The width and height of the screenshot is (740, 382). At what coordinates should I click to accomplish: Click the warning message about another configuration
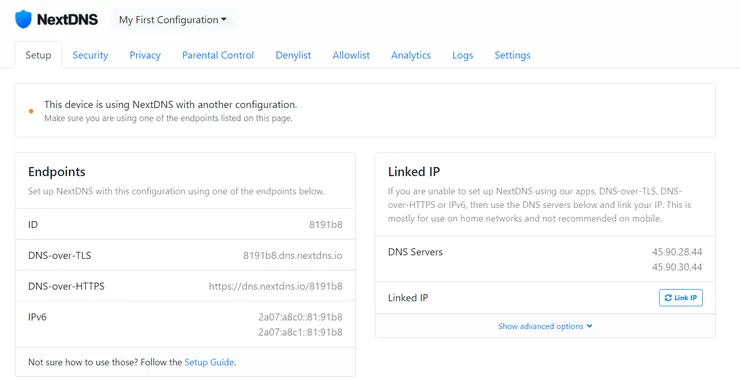coord(171,105)
